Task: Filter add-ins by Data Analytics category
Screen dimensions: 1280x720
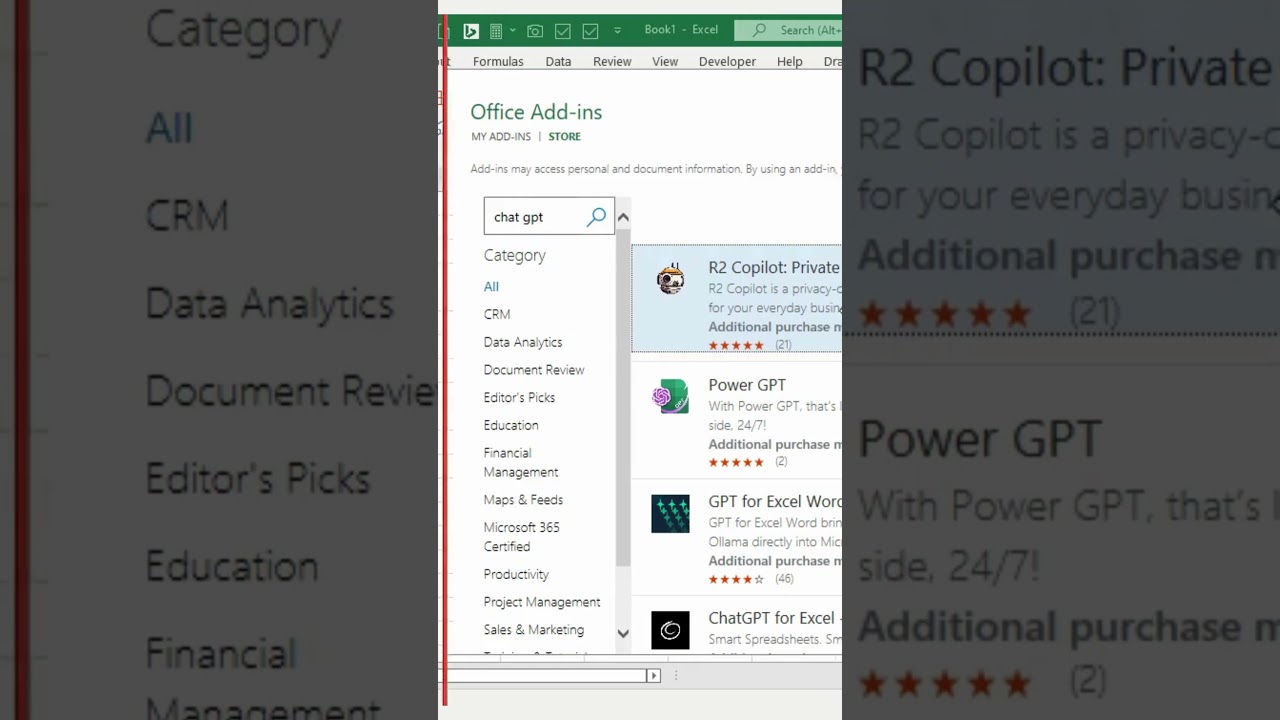Action: coord(523,342)
